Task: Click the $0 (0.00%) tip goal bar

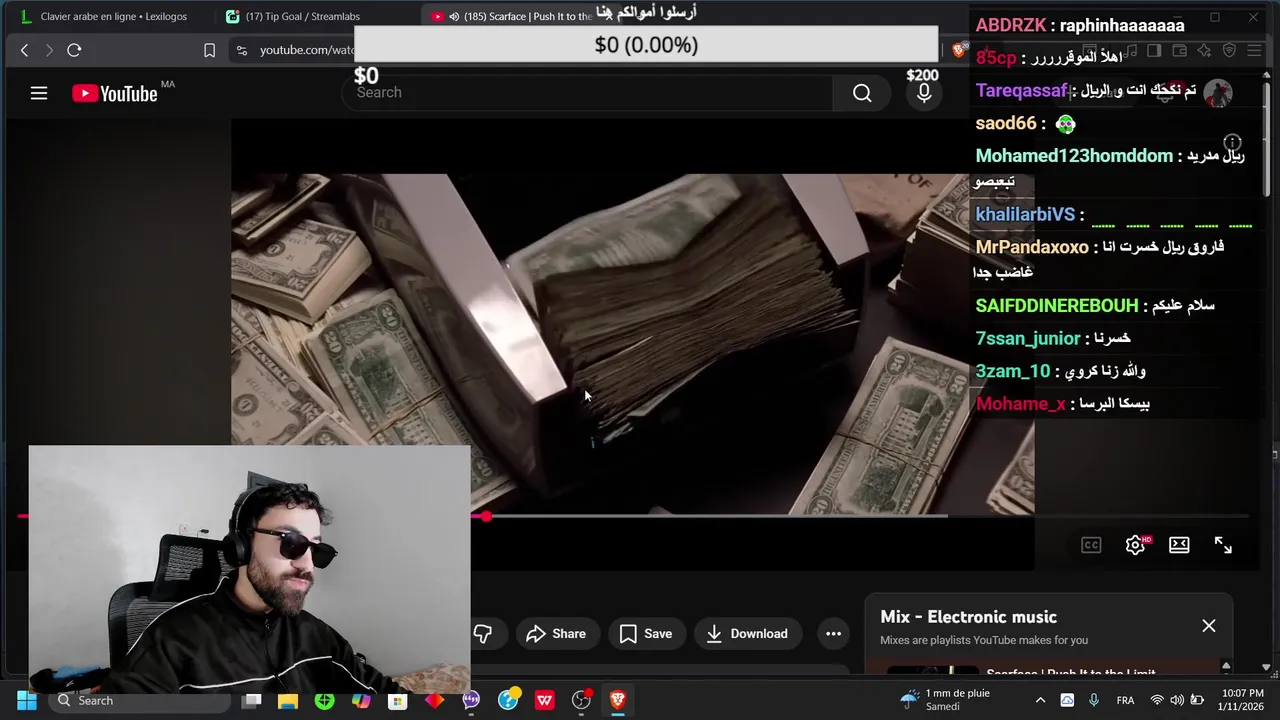Action: [646, 45]
